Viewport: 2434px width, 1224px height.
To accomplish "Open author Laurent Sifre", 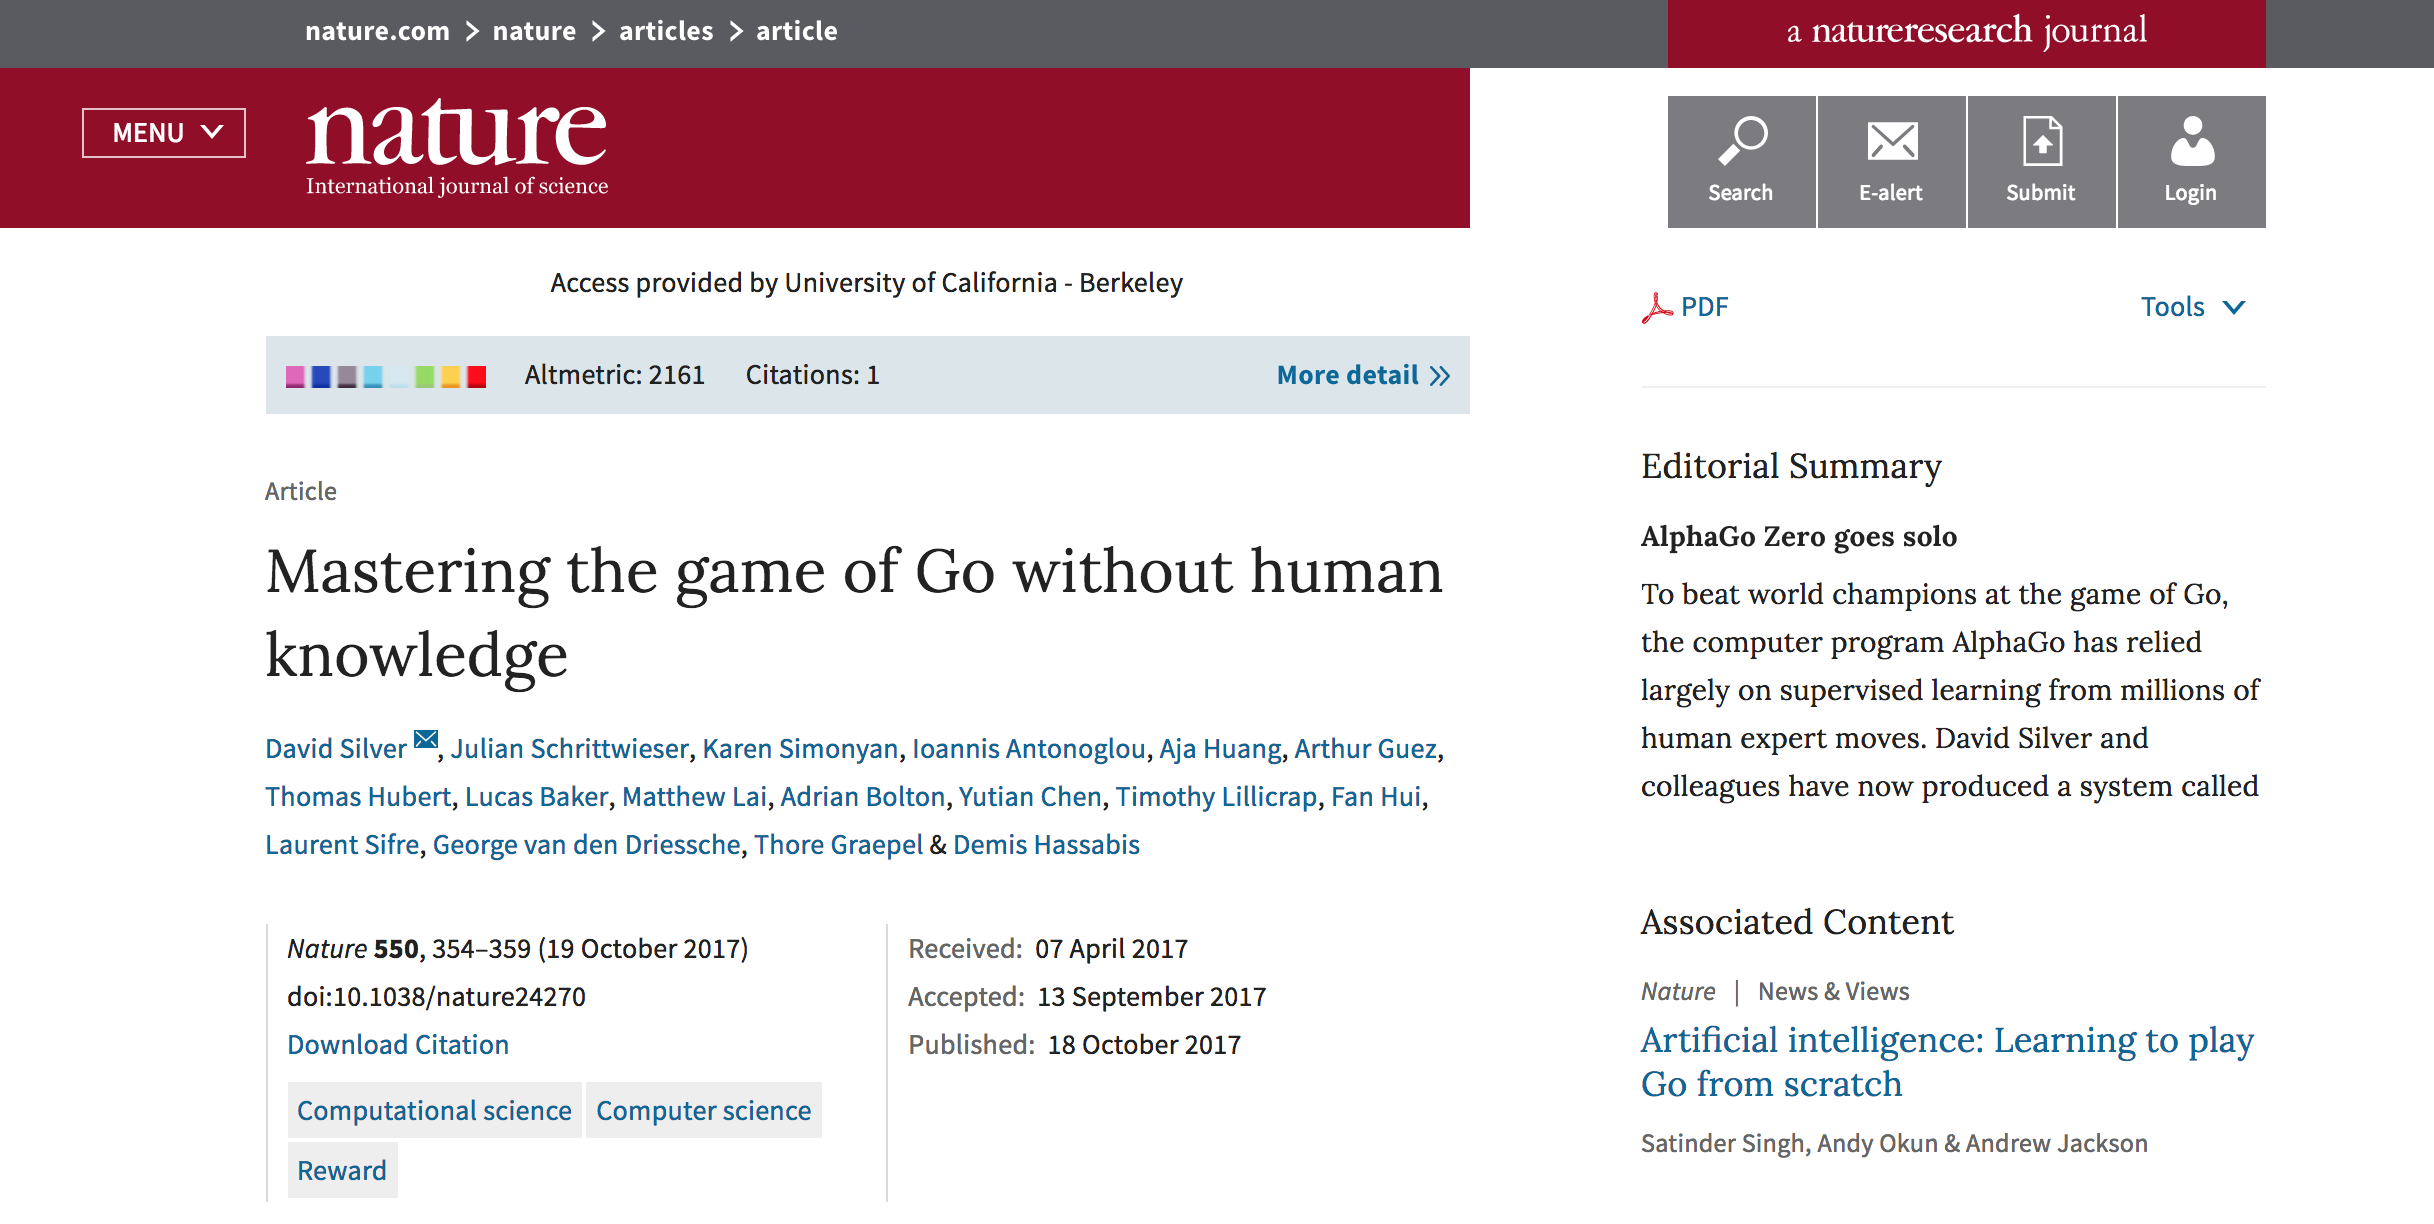I will pos(342,845).
